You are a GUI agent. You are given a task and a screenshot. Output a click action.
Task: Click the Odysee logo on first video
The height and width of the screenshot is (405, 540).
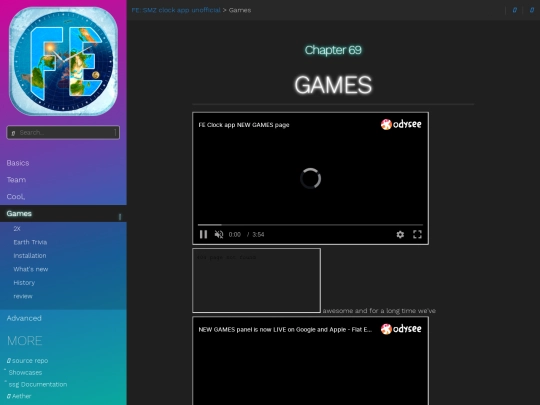click(x=401, y=124)
